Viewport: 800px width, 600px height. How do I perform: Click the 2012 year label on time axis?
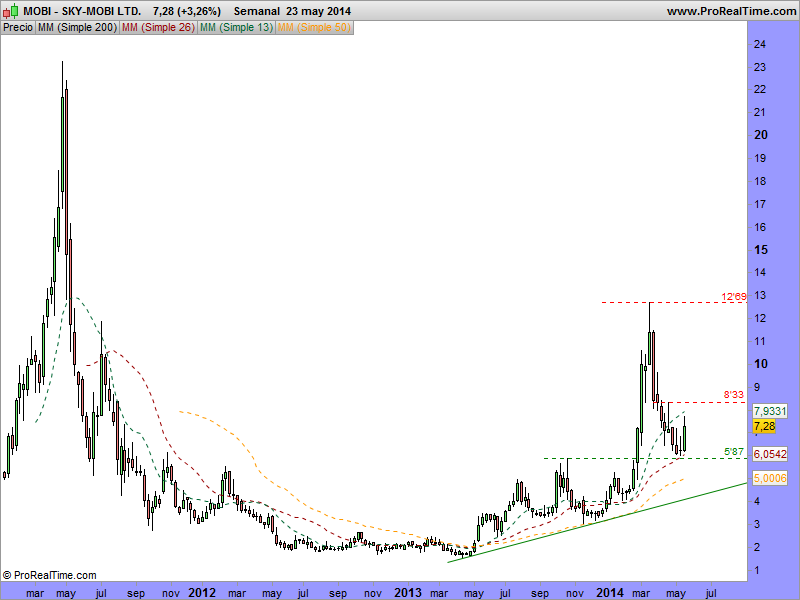[202, 592]
